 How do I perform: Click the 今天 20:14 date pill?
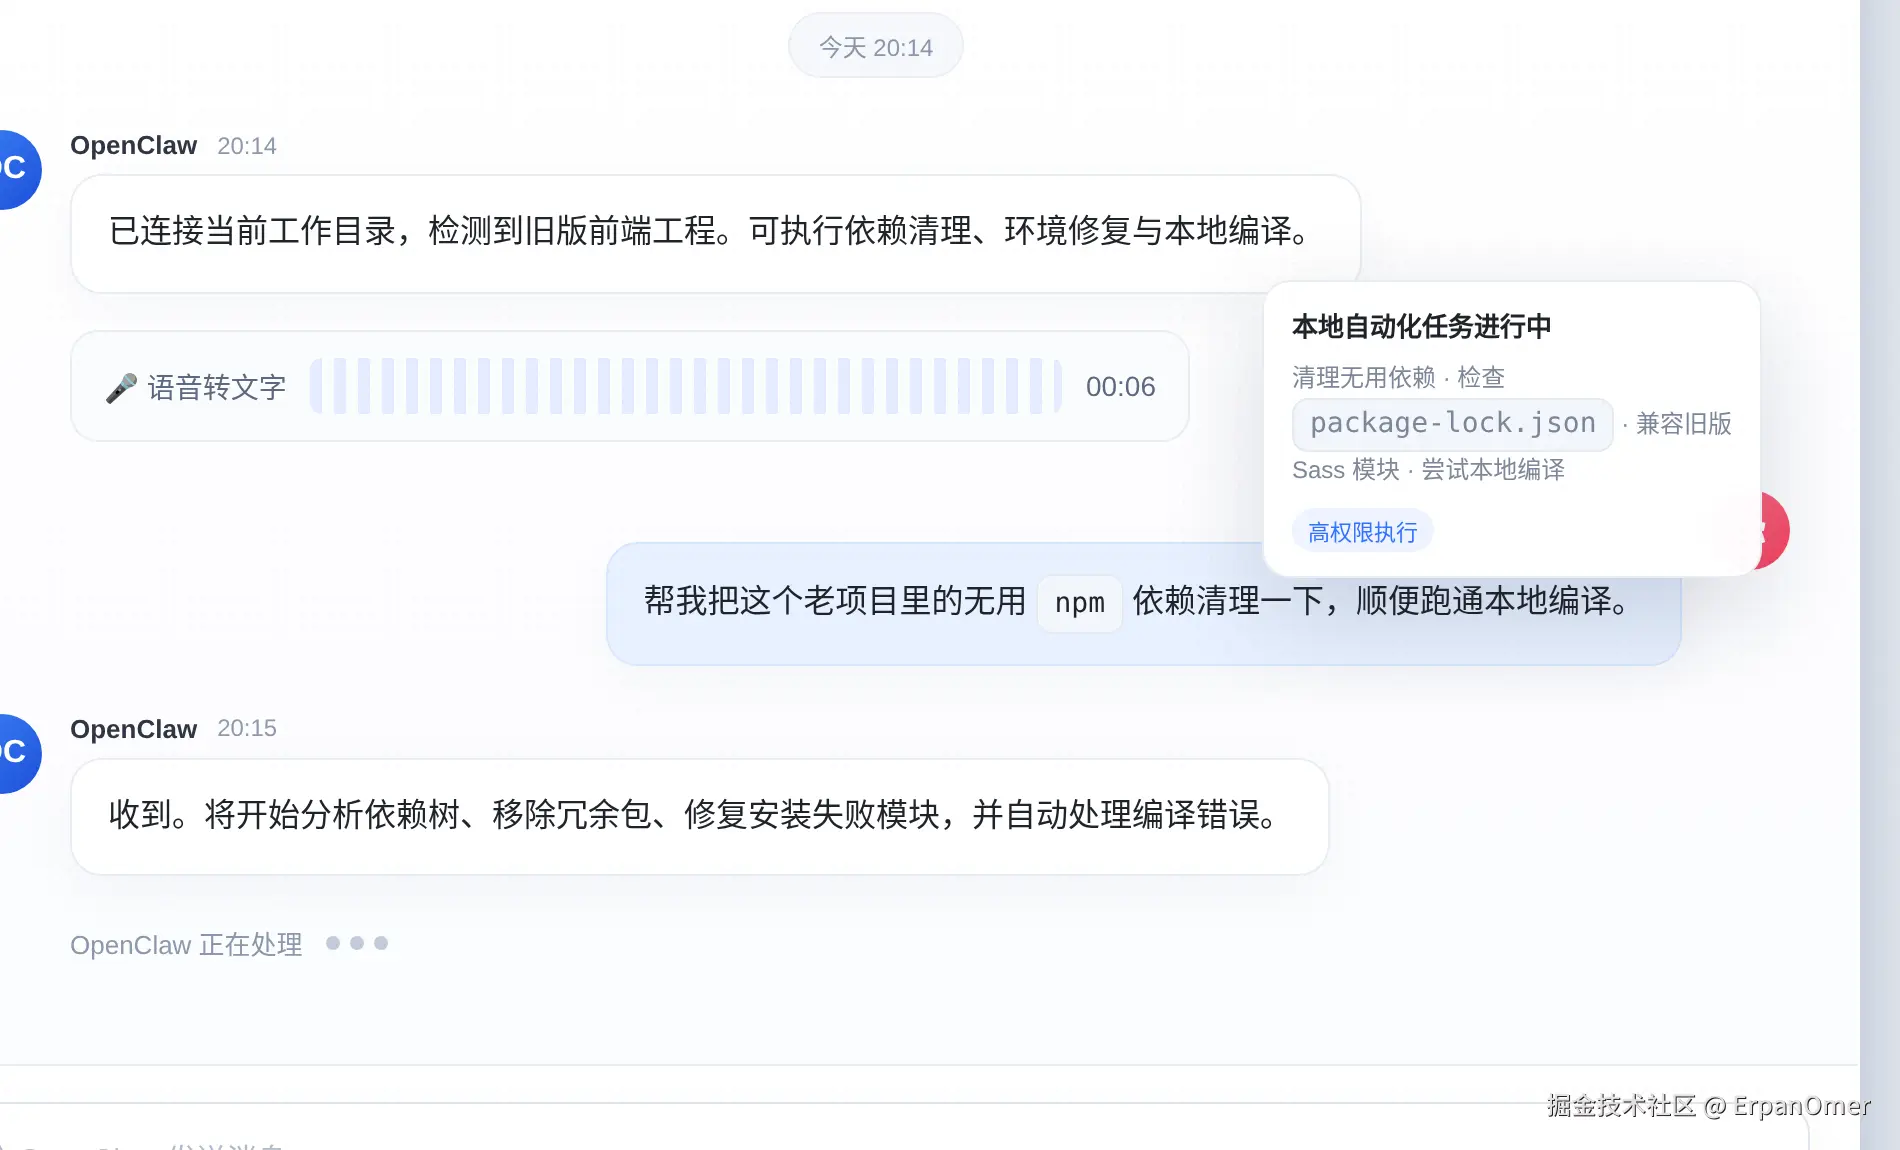pos(876,46)
